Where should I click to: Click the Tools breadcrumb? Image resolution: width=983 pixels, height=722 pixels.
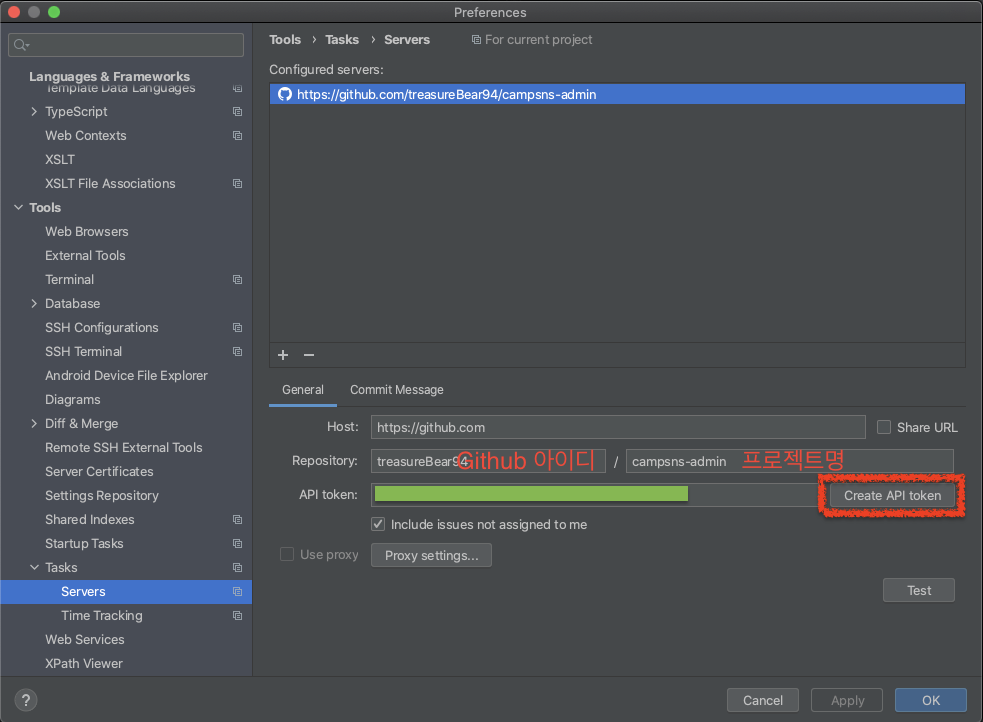(x=285, y=39)
